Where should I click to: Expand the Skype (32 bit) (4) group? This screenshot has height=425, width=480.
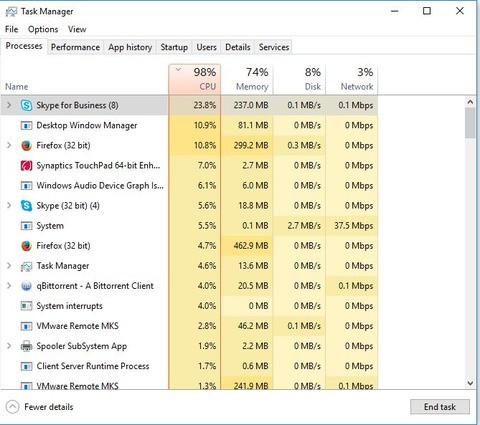tap(9, 206)
